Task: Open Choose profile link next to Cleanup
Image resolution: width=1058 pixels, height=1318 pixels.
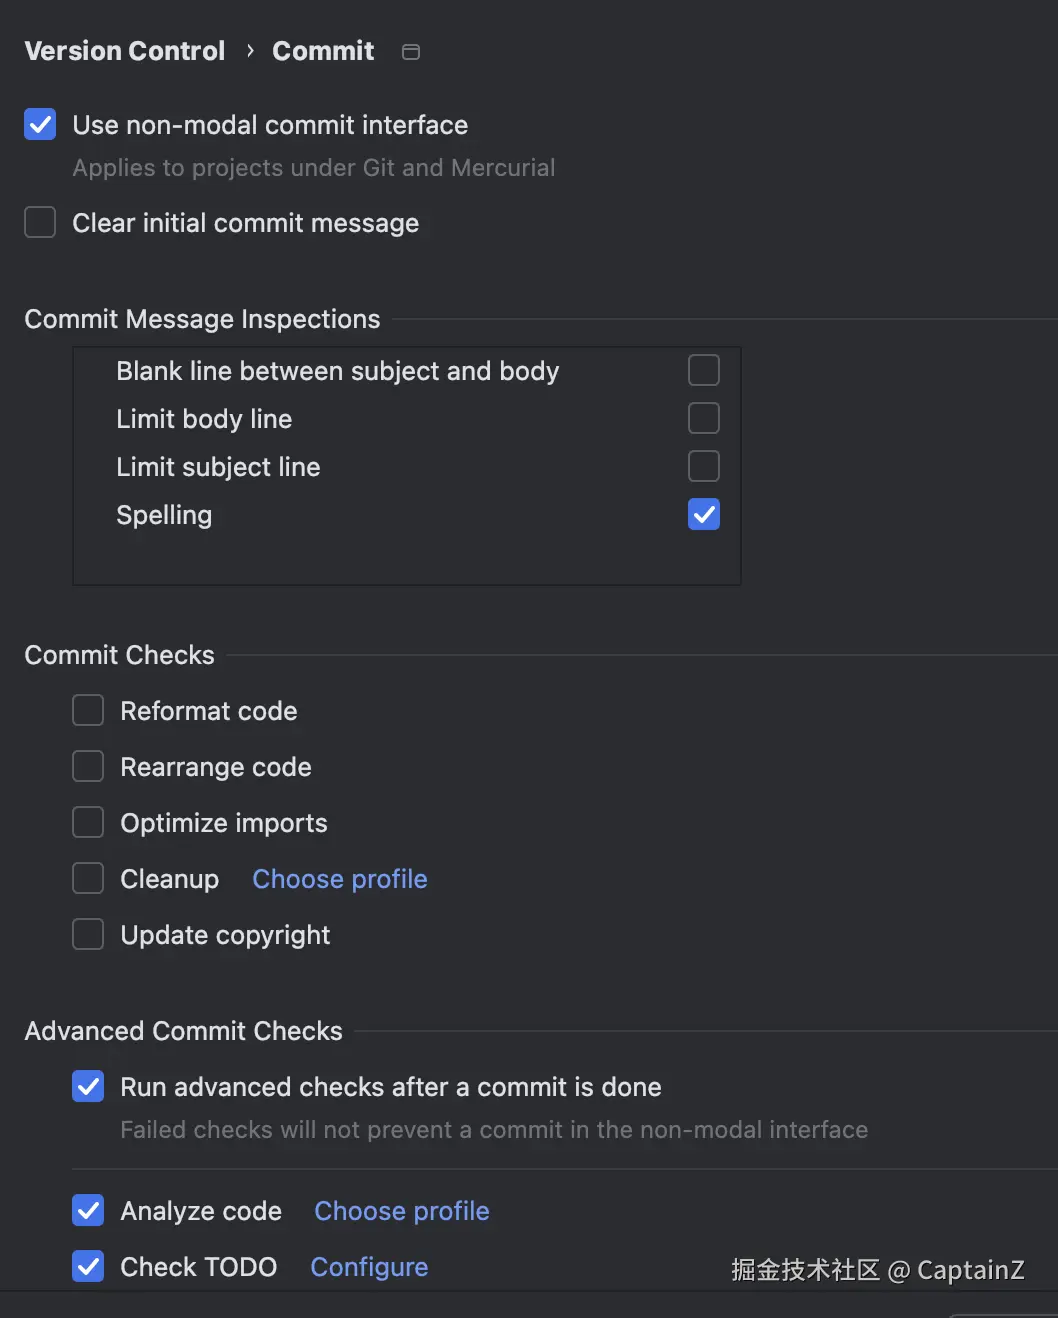Action: point(340,879)
